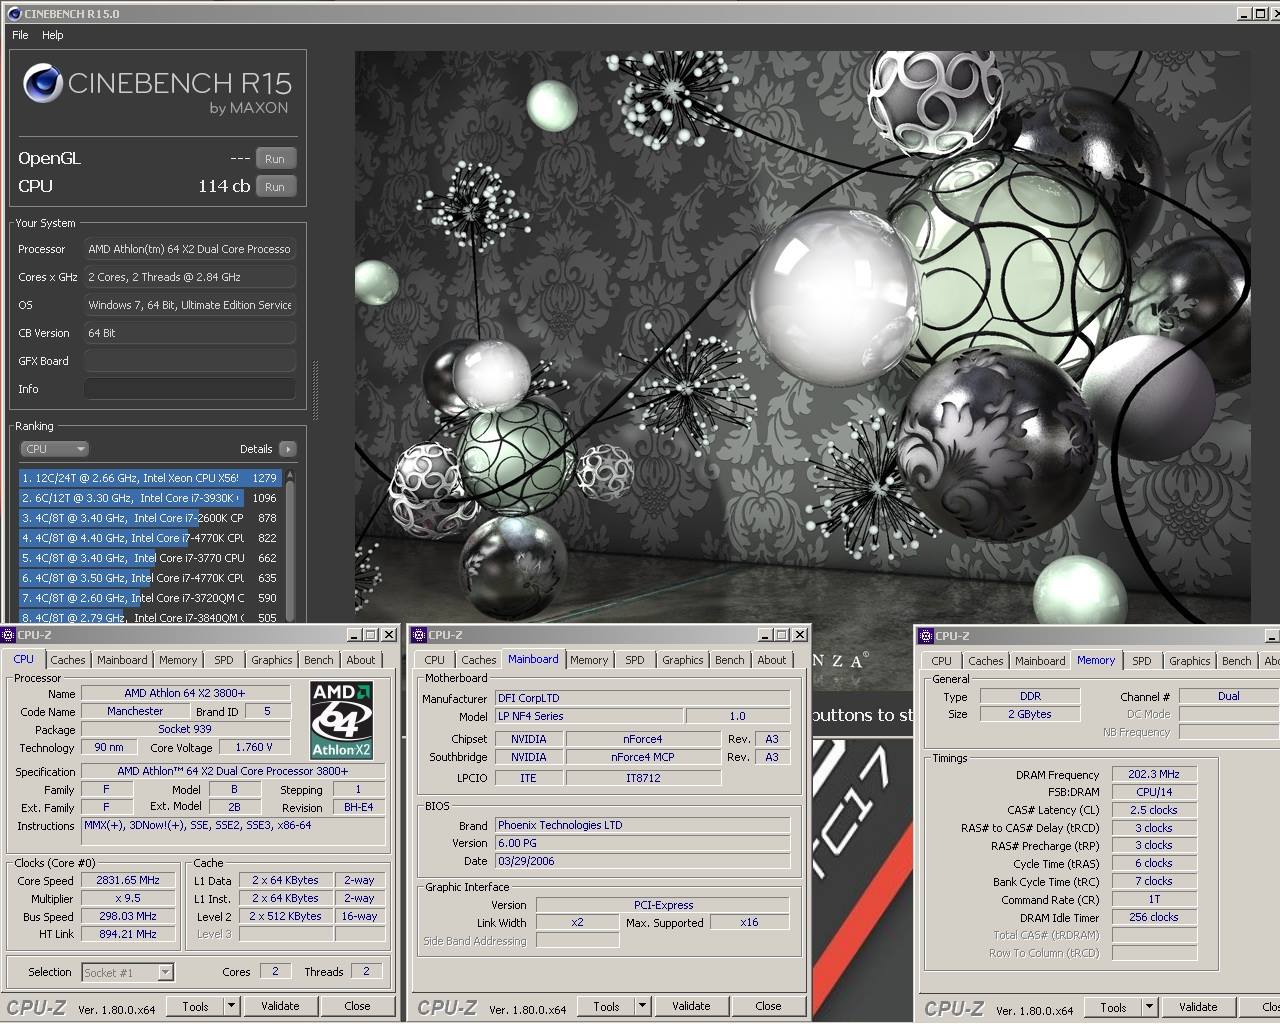The height and width of the screenshot is (1024, 1280).
Task: Select ranking entry 3 Core i7-2600K
Action: (x=150, y=518)
